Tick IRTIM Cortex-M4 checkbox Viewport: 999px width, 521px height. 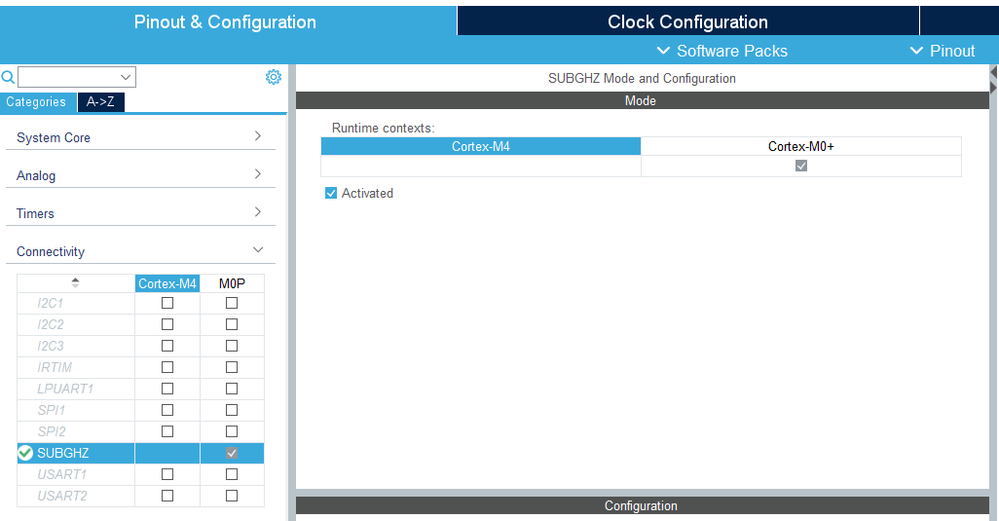pyautogui.click(x=167, y=367)
